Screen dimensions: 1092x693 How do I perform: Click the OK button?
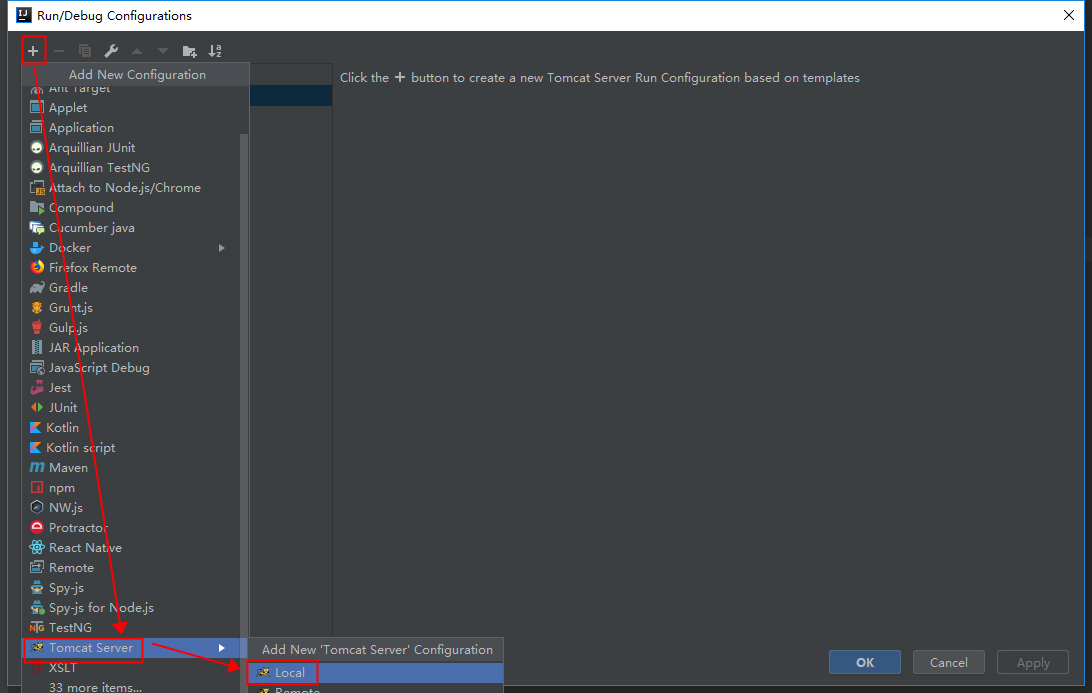pyautogui.click(x=864, y=662)
